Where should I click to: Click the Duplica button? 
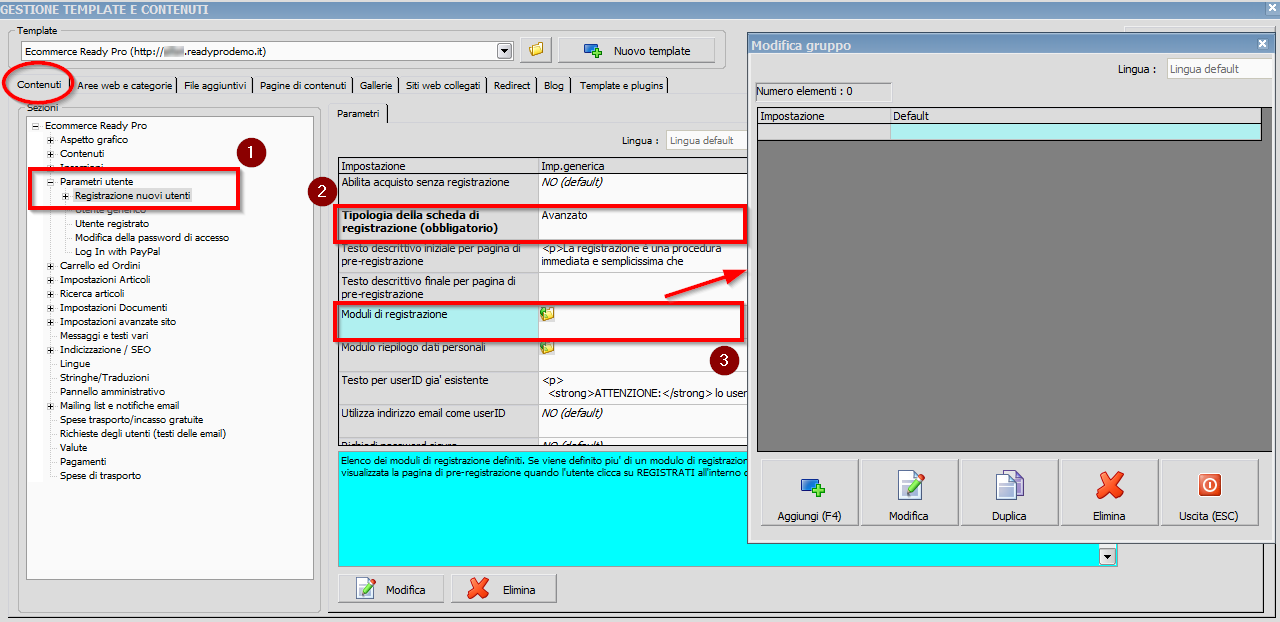(1009, 498)
